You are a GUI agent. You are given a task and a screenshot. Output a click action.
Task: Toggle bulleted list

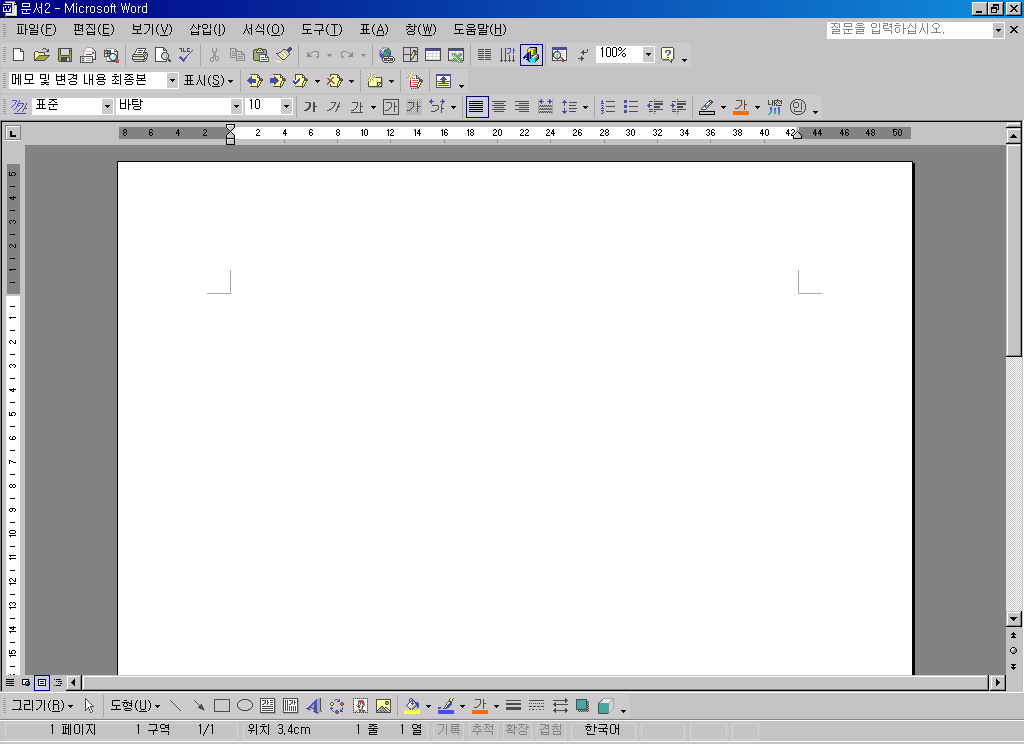[x=631, y=106]
